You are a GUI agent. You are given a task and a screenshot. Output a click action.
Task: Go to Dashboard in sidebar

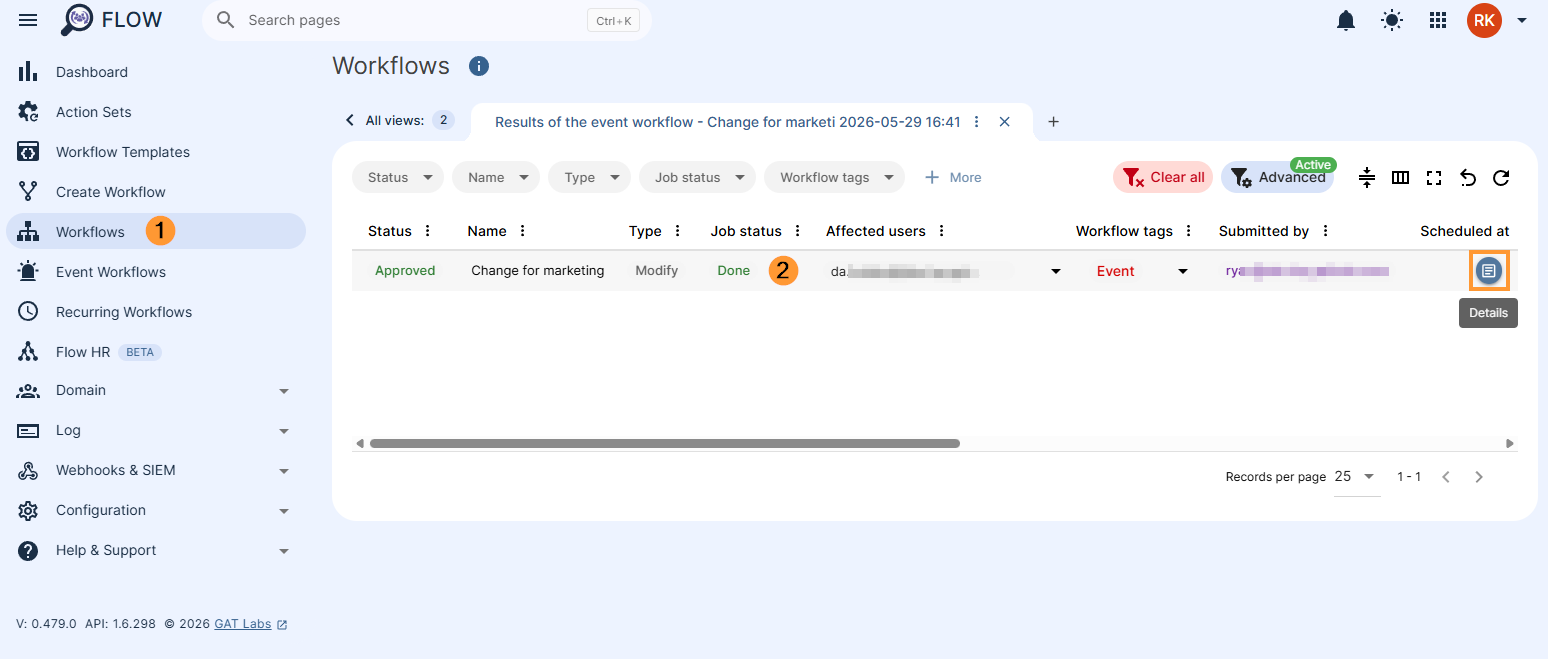point(155,72)
